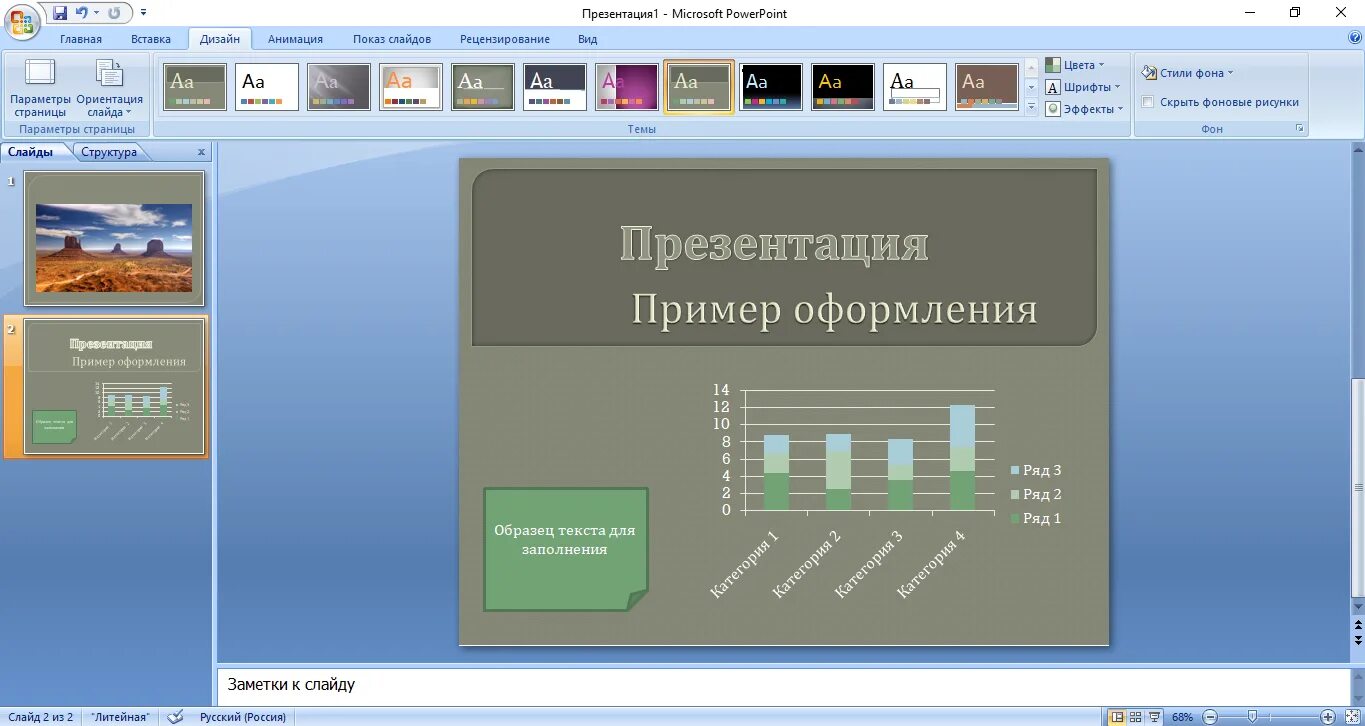Click the Русский (Россия) language button
The width and height of the screenshot is (1365, 726).
coord(242,716)
